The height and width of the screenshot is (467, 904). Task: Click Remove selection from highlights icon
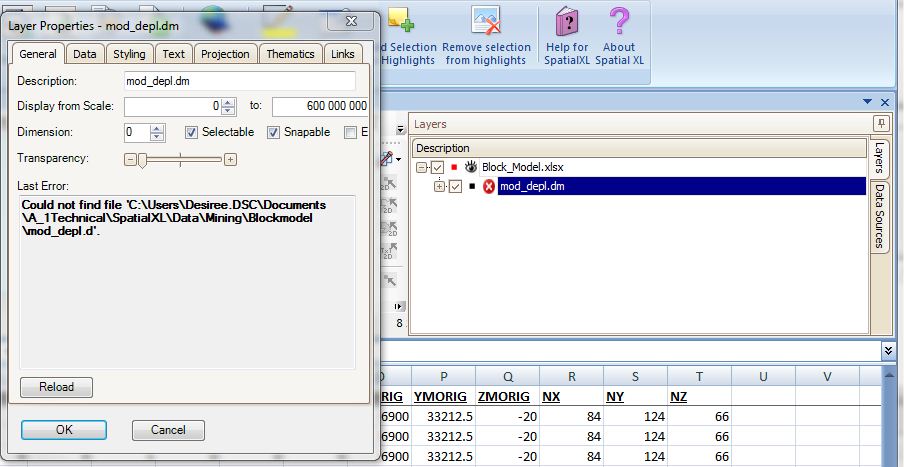(x=486, y=22)
